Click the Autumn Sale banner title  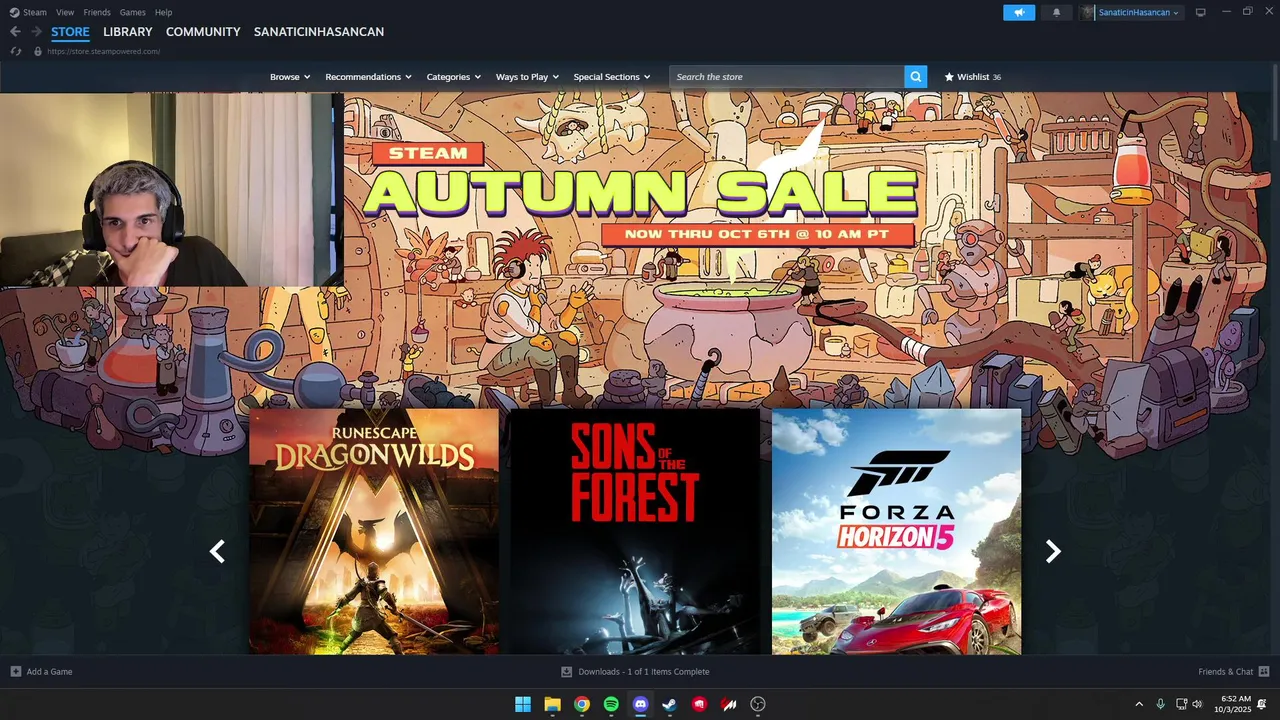[640, 193]
